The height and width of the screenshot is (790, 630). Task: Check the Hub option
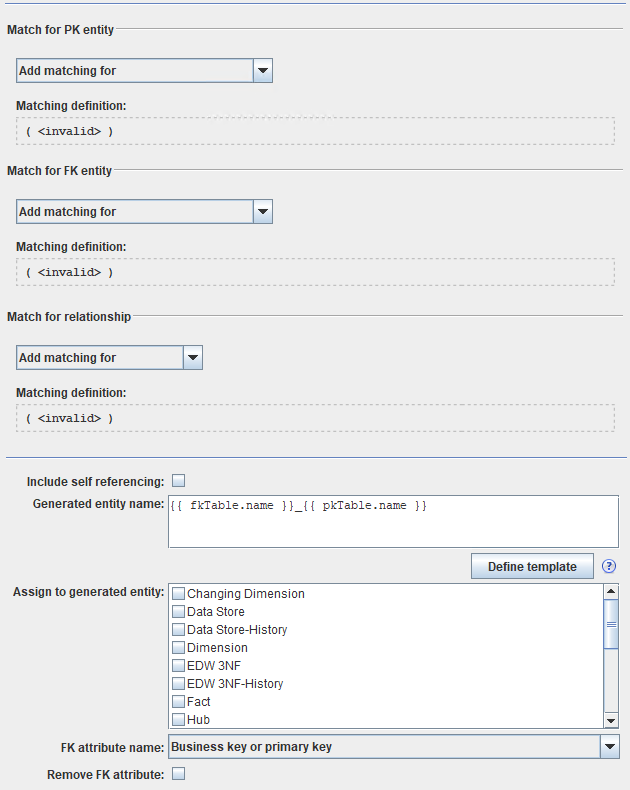click(179, 720)
